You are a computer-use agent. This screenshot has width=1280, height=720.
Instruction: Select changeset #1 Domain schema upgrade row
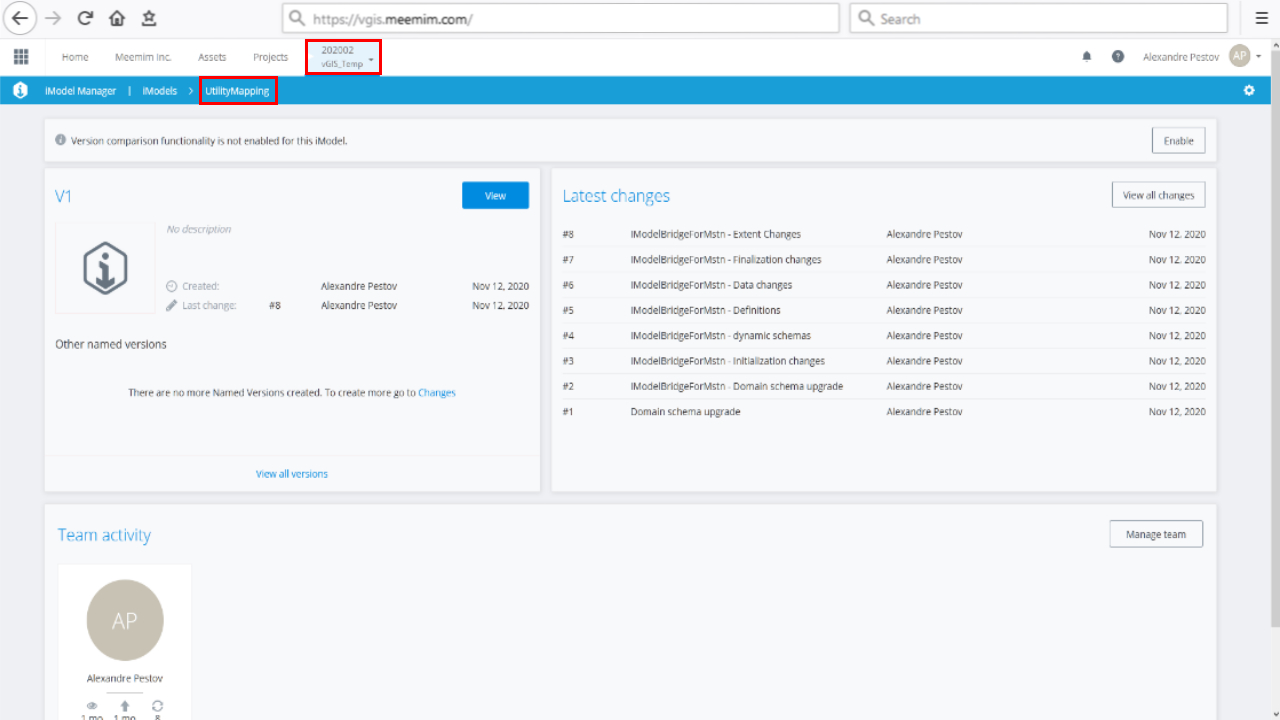point(884,412)
